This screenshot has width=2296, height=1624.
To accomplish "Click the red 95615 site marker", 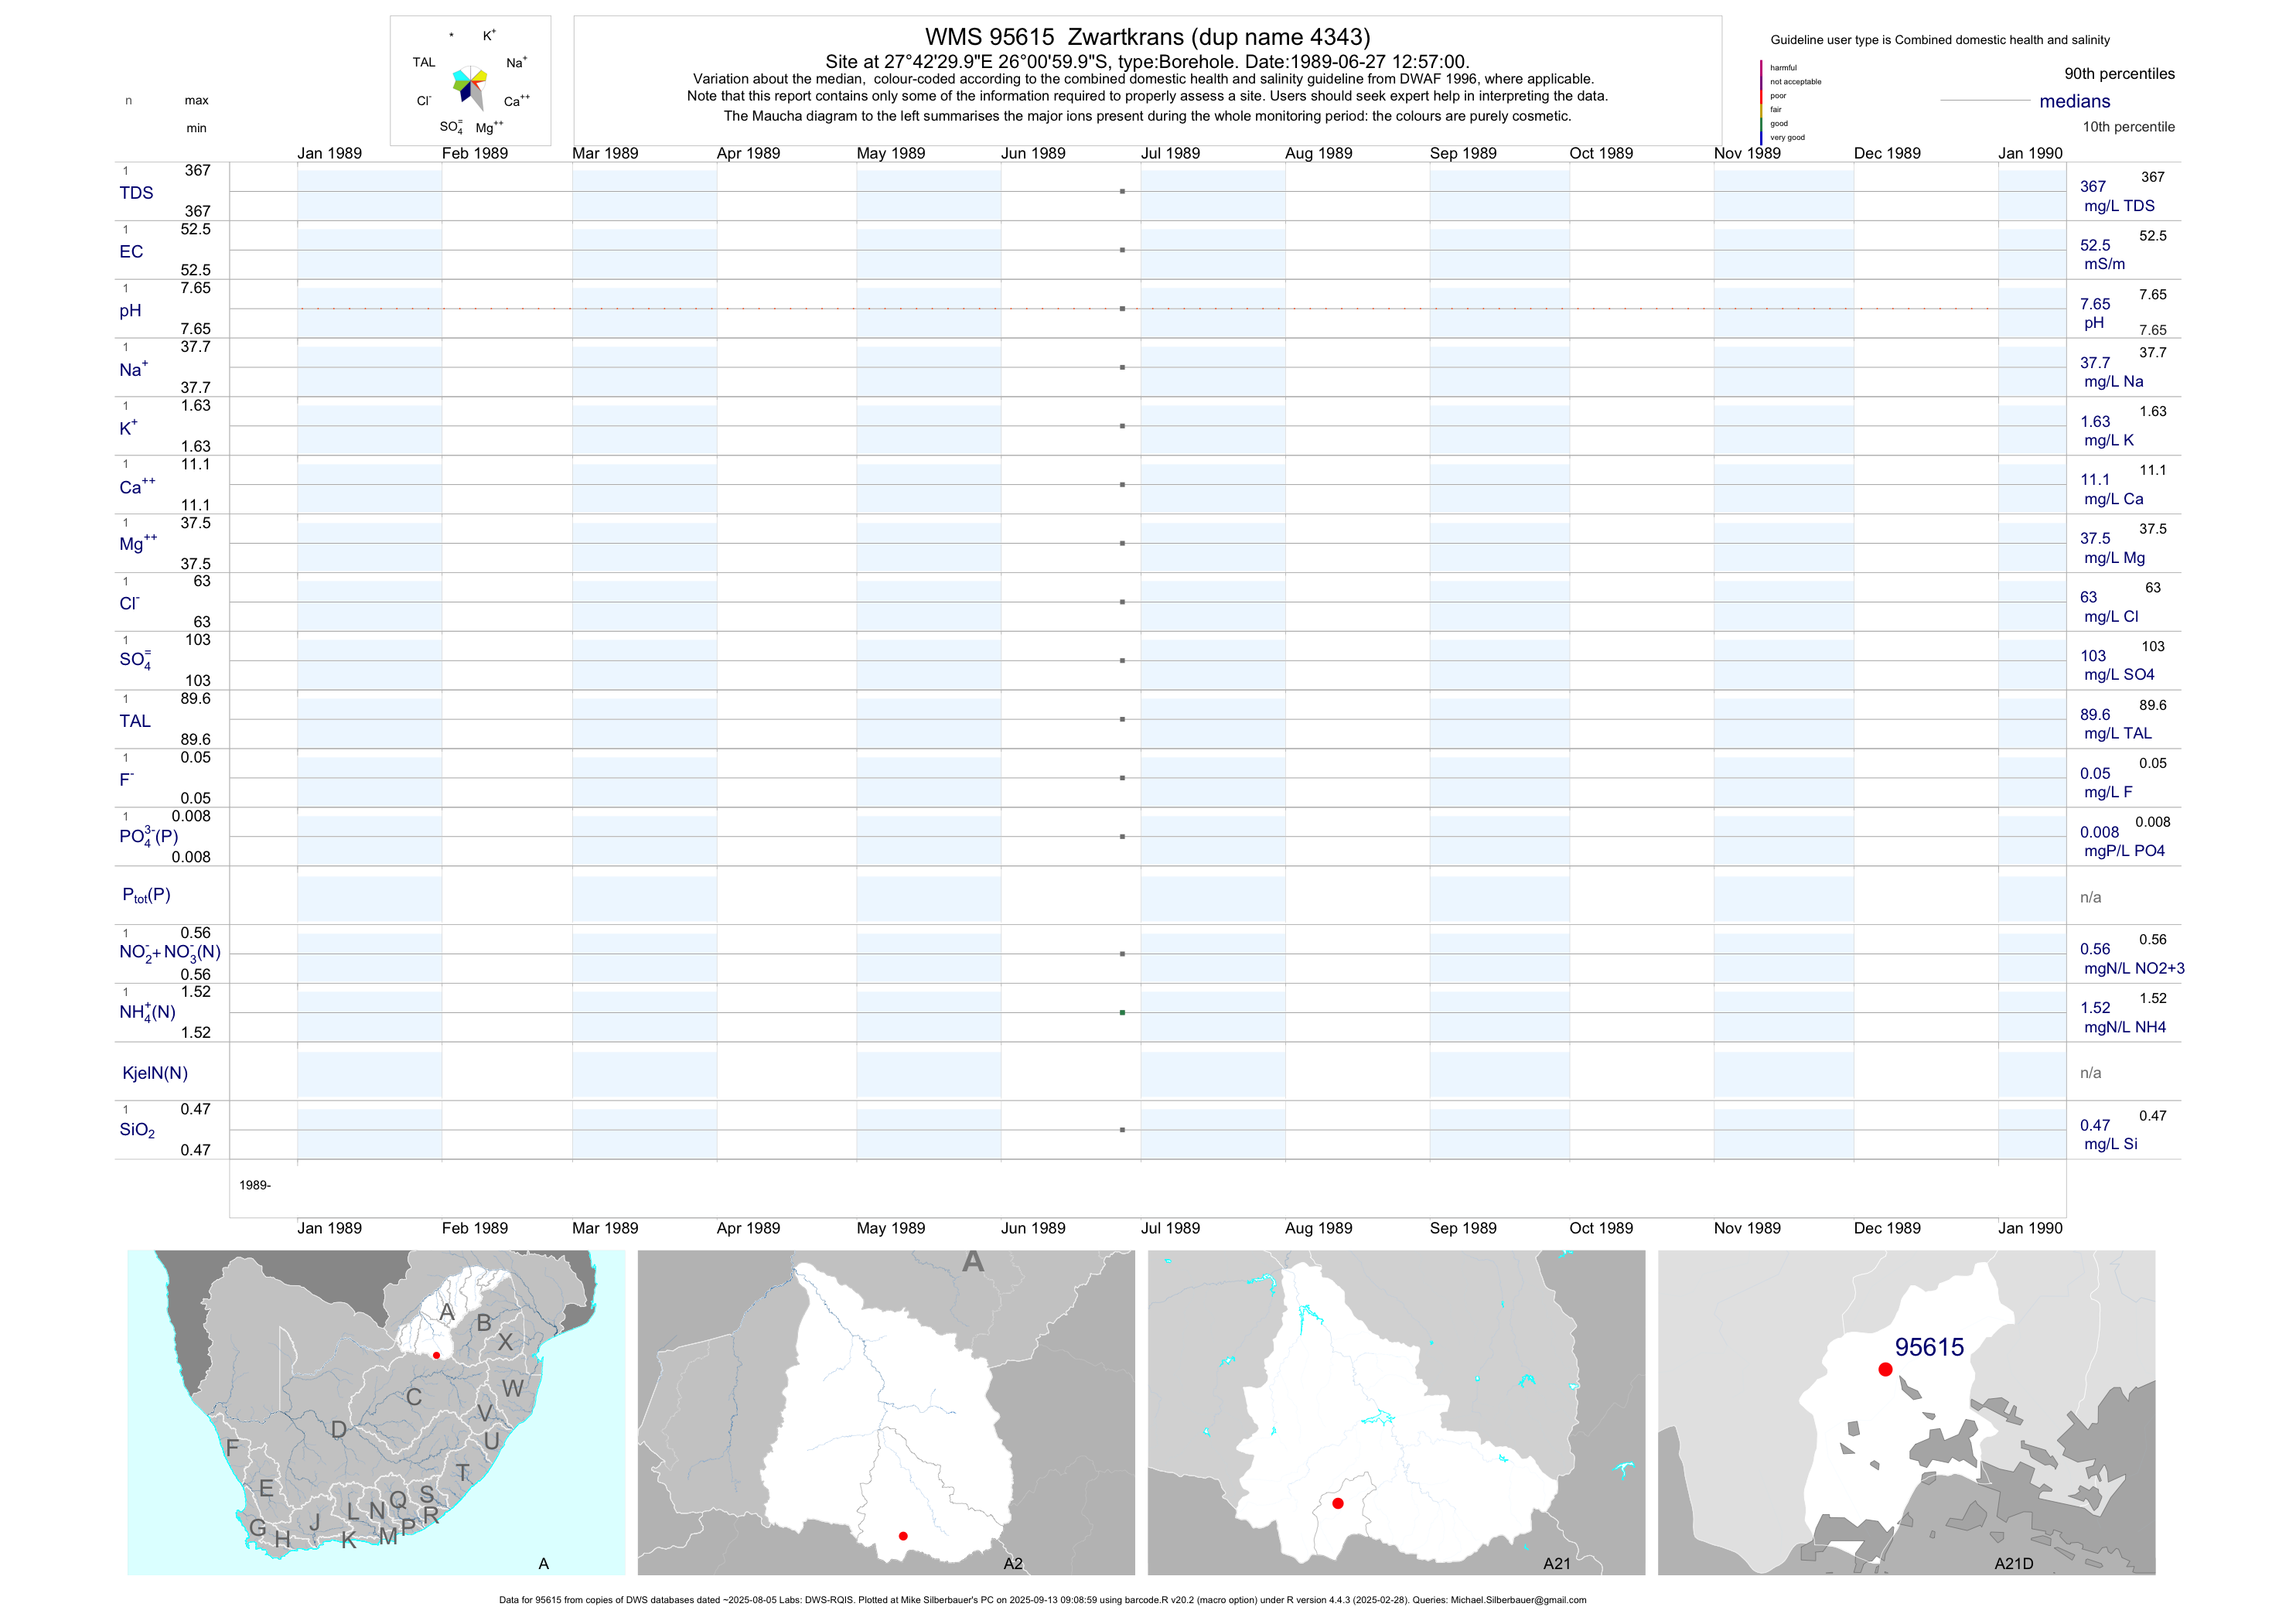I will coord(1885,1369).
